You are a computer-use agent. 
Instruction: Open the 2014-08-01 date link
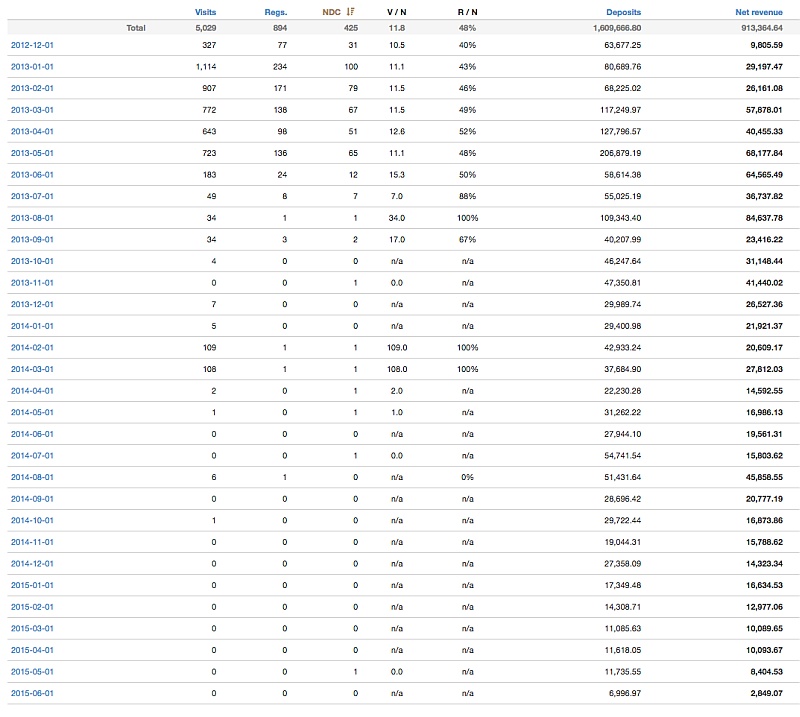32,477
